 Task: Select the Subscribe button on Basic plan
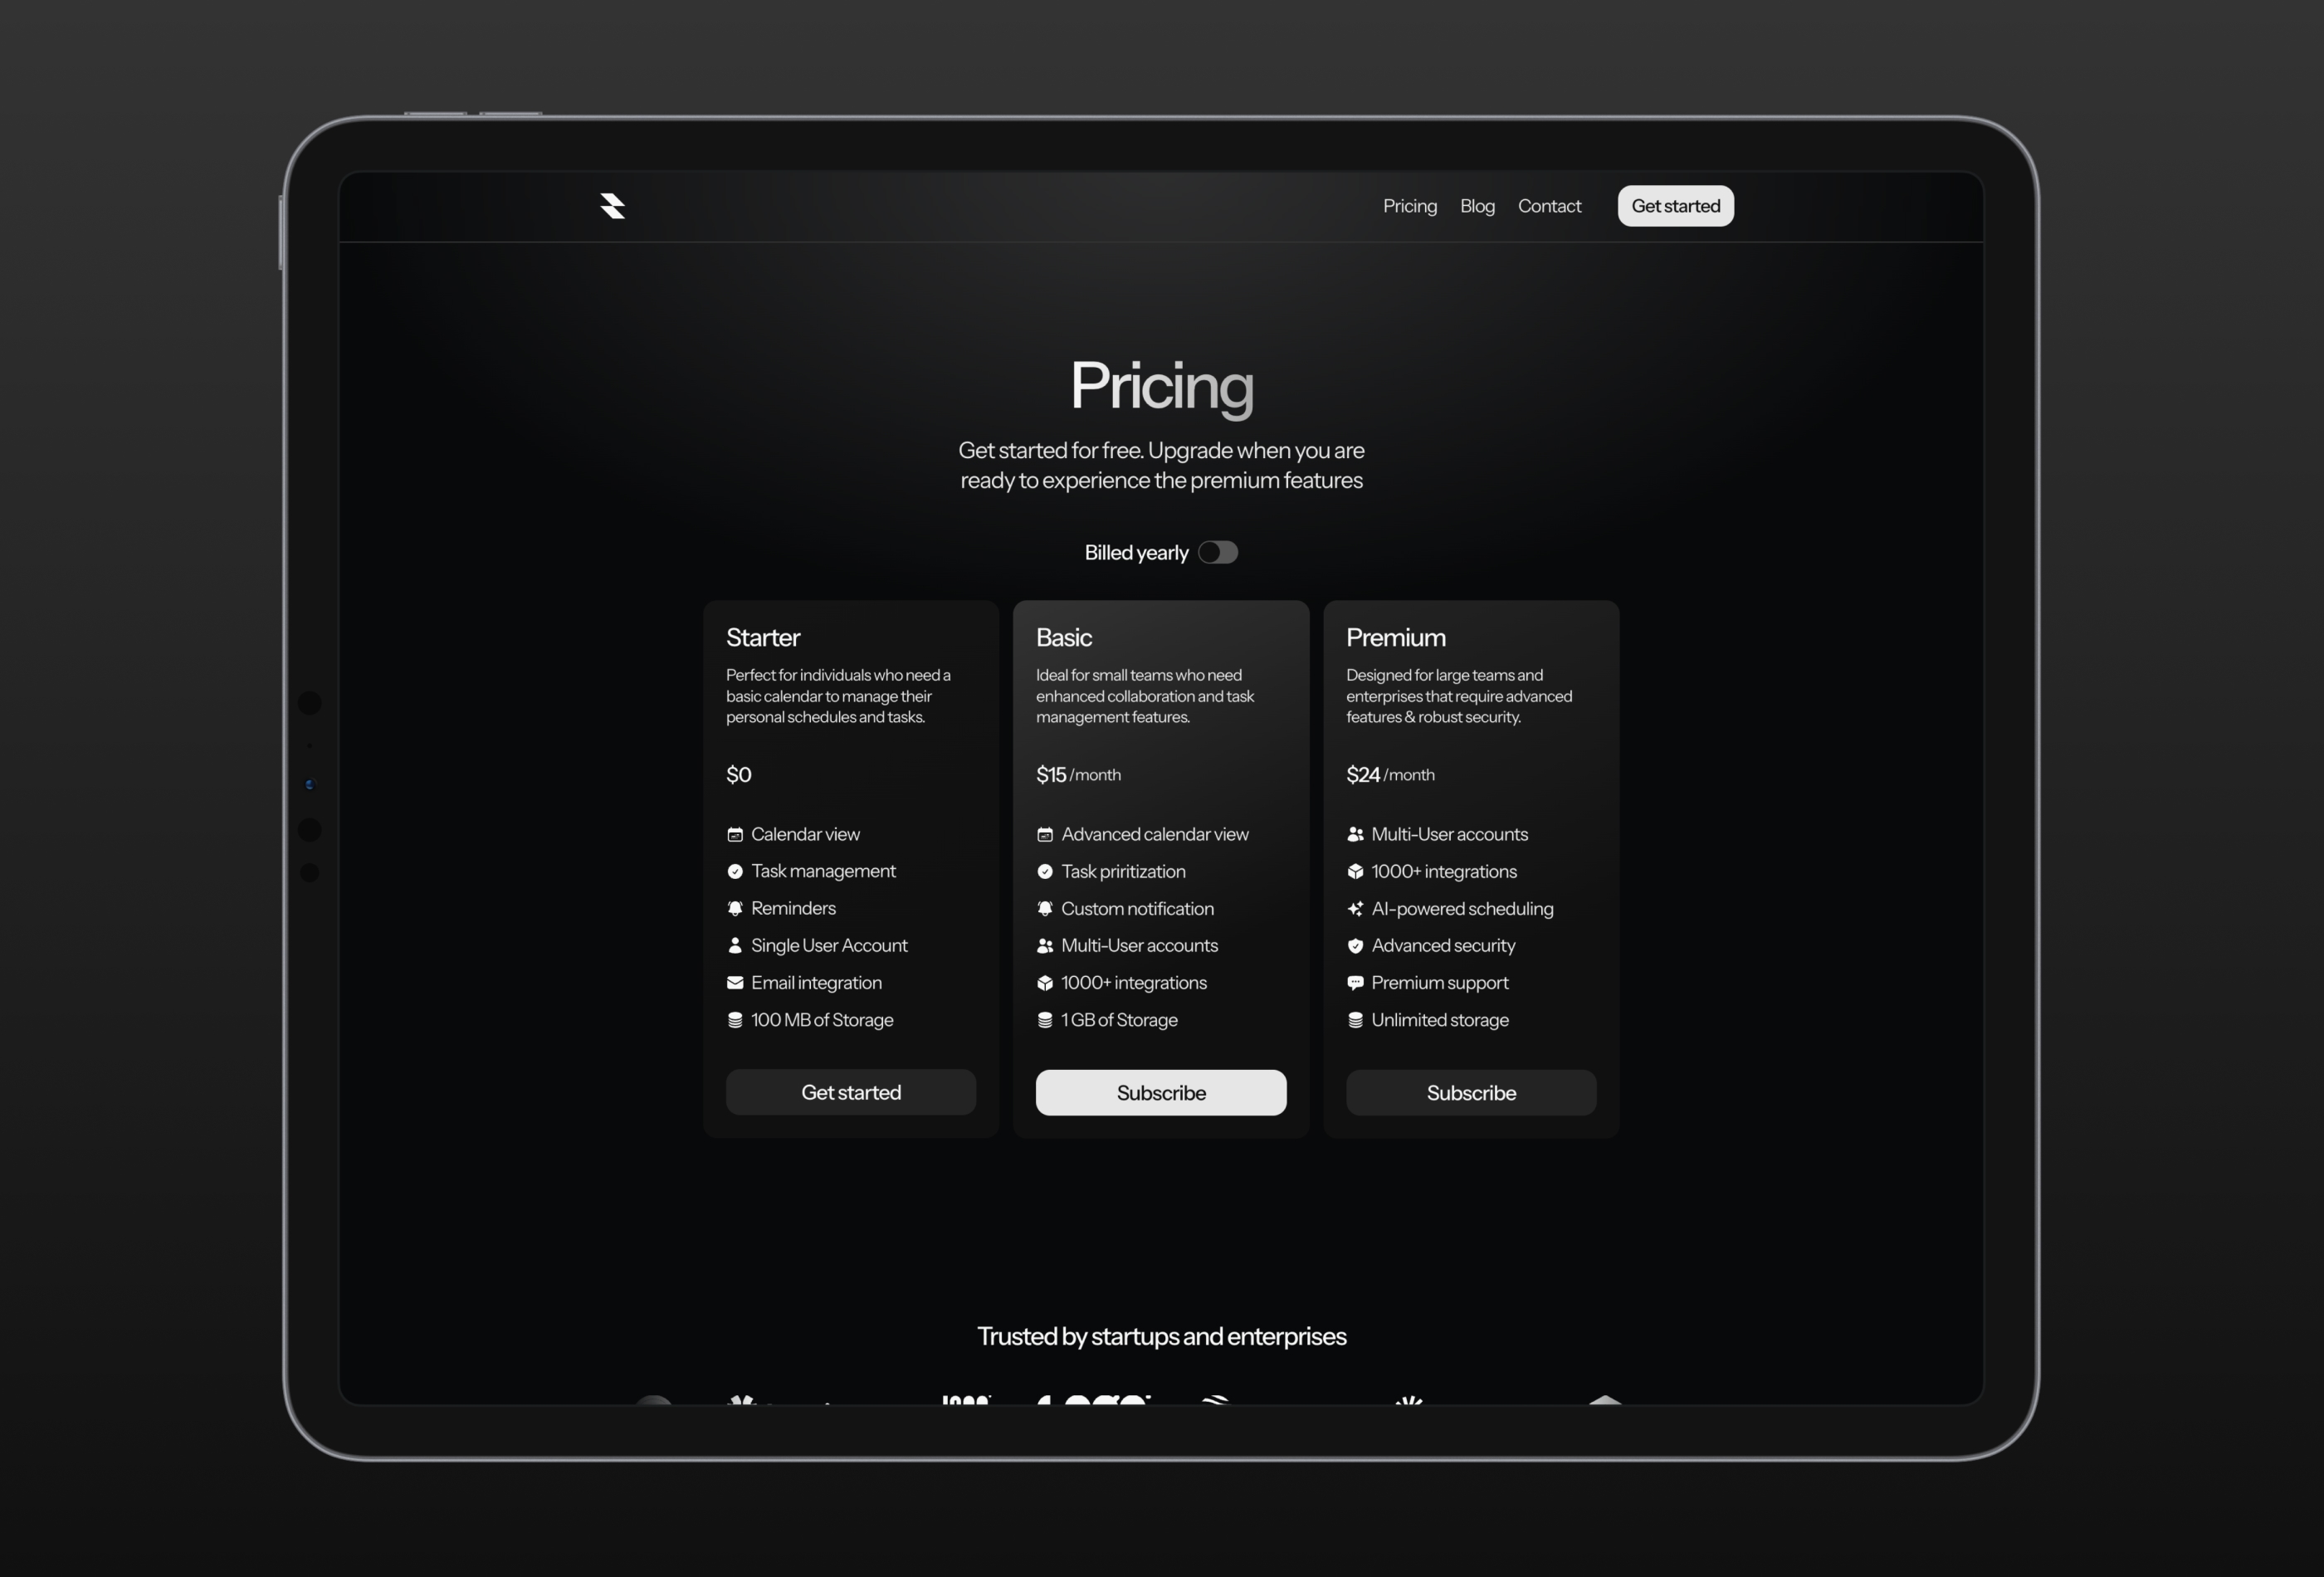coord(1161,1091)
